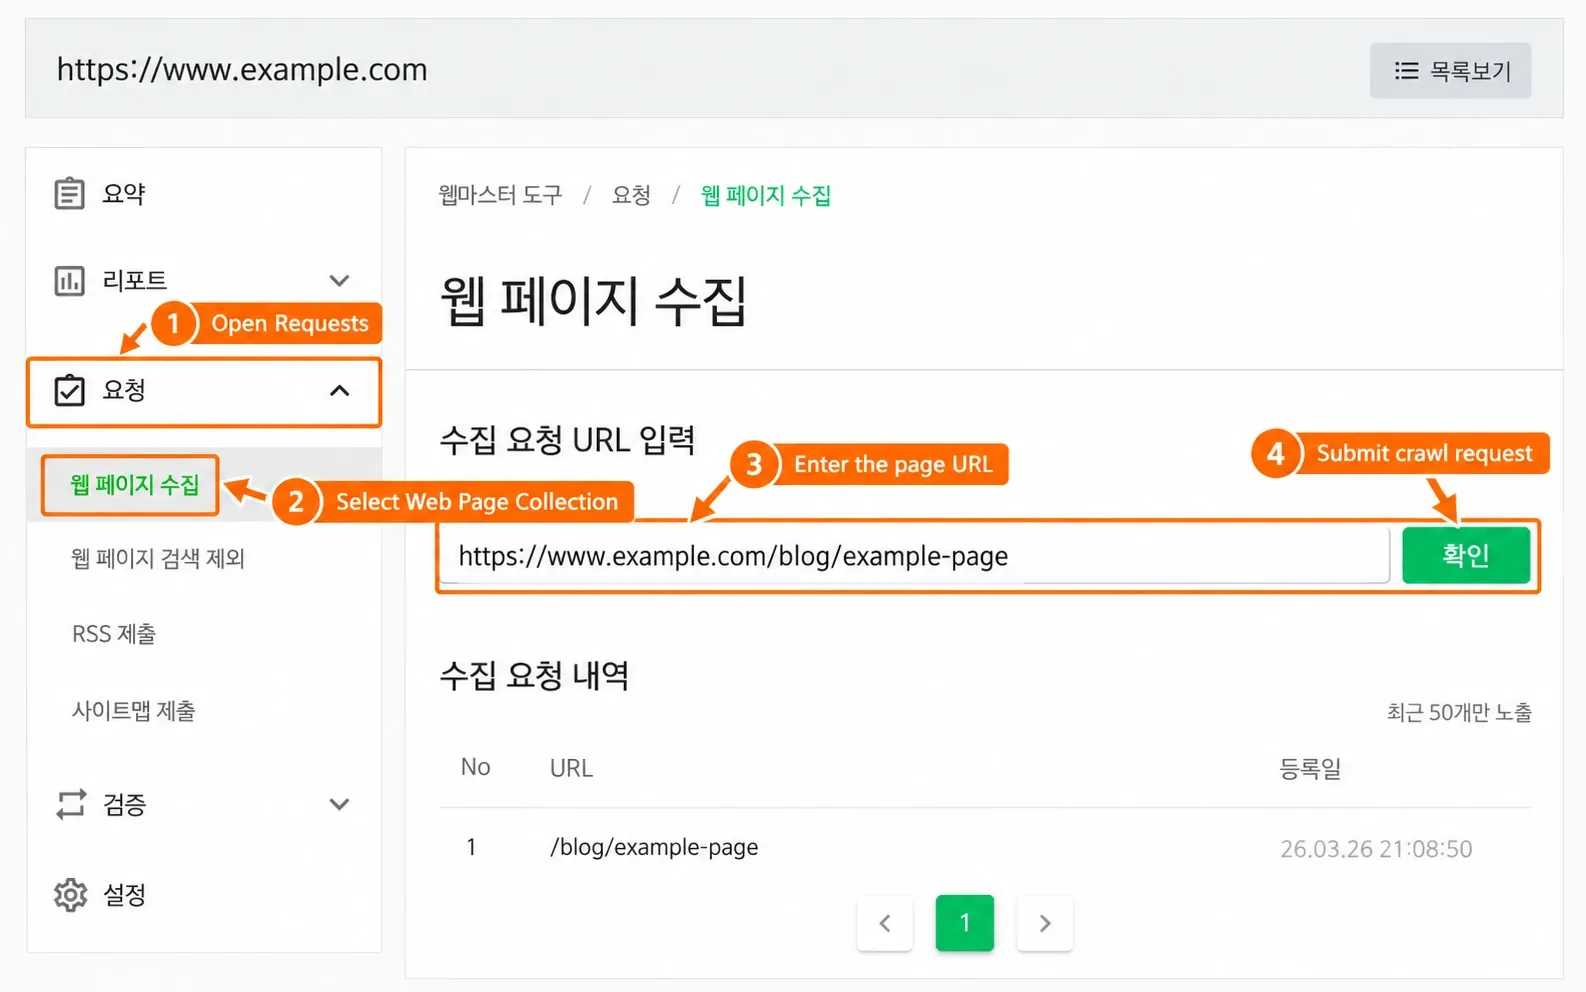This screenshot has width=1586, height=992.
Task: Click the 최근 50개만 노출 note
Action: click(1459, 712)
